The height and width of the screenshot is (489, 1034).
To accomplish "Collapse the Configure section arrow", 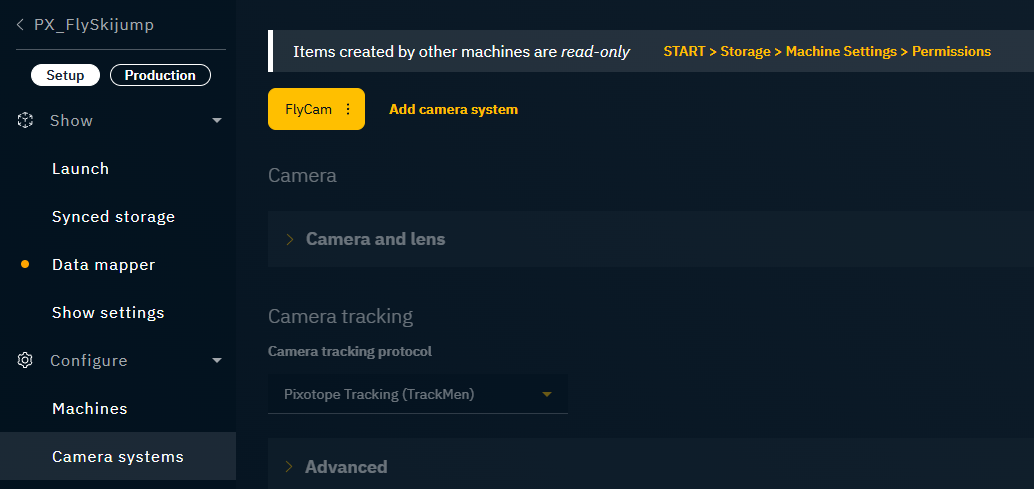I will (x=217, y=361).
